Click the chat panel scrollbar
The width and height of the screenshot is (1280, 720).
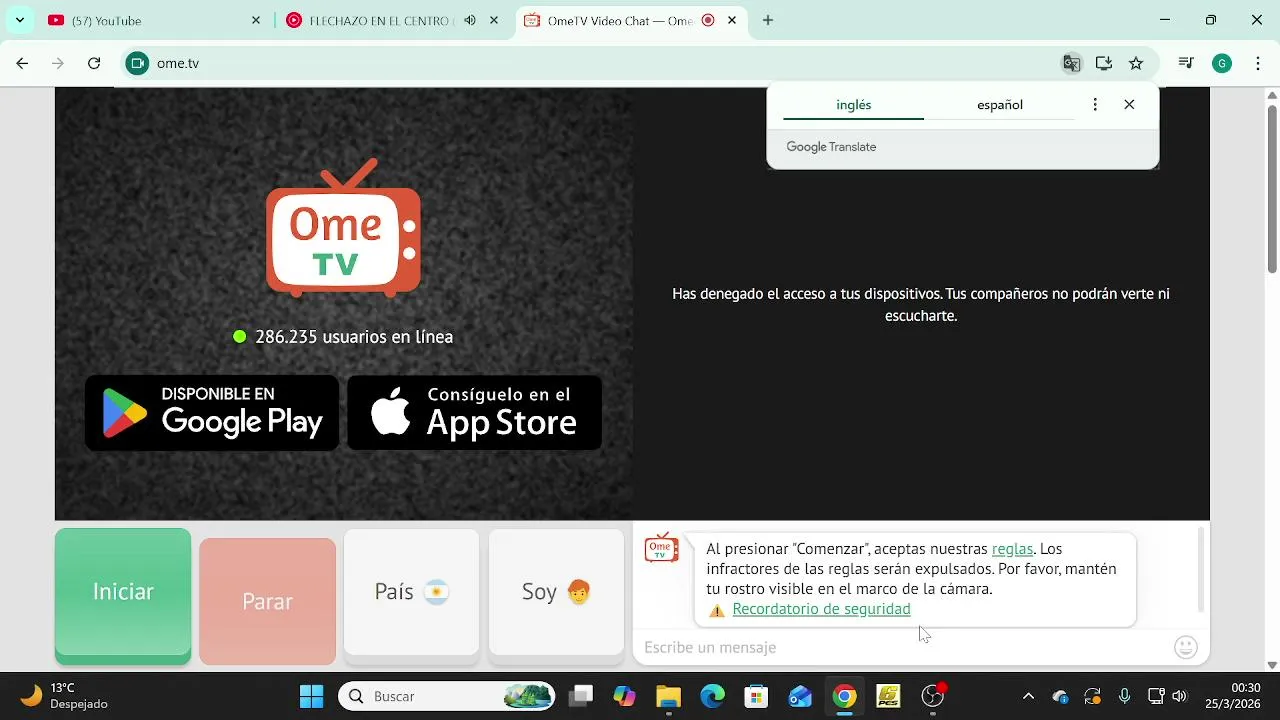tap(1201, 570)
